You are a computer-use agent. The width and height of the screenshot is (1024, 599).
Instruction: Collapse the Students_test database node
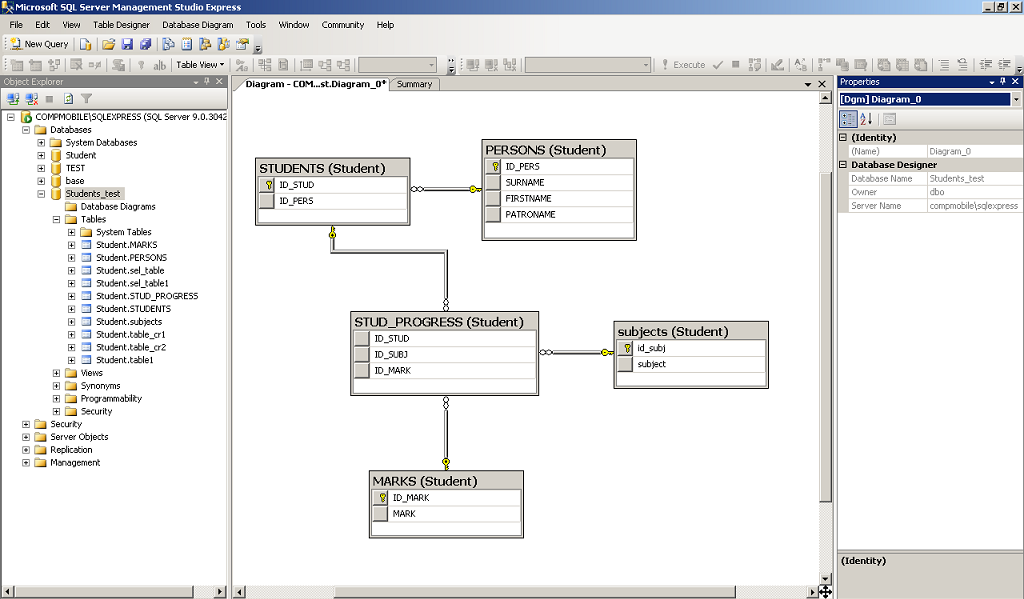pos(41,194)
